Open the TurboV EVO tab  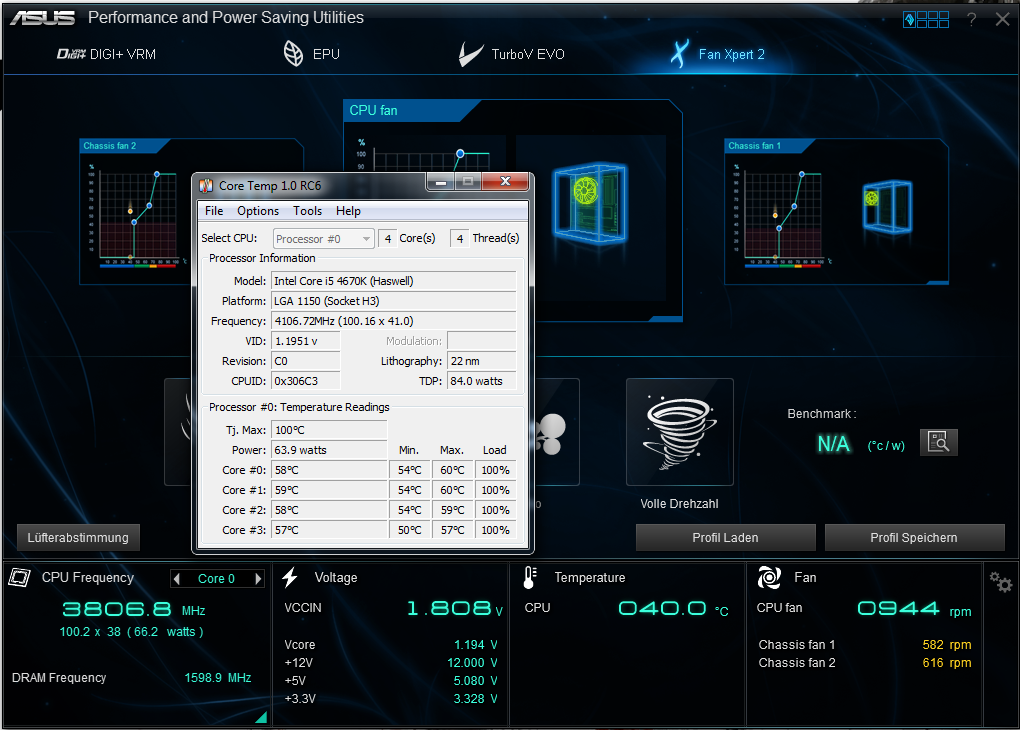512,54
